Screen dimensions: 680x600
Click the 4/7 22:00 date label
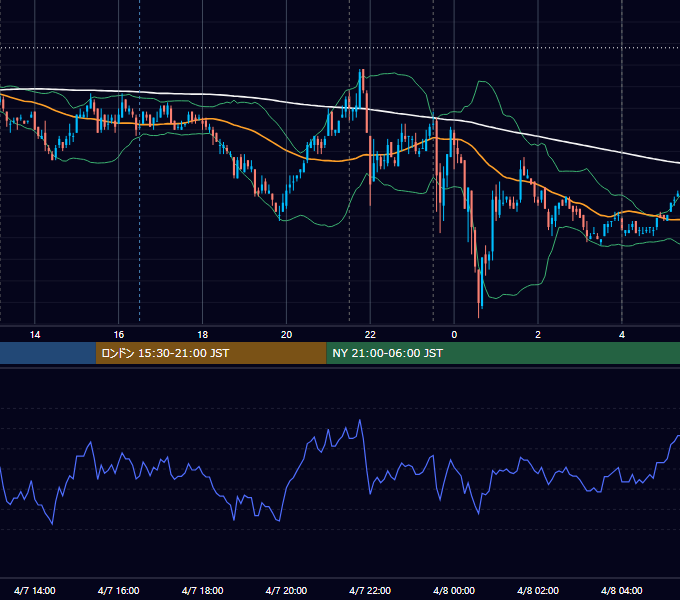coord(370,590)
